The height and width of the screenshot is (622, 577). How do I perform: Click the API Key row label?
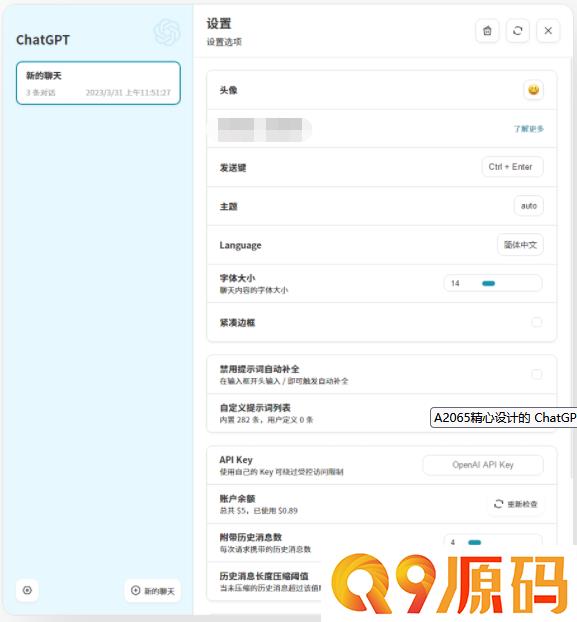coord(236,459)
